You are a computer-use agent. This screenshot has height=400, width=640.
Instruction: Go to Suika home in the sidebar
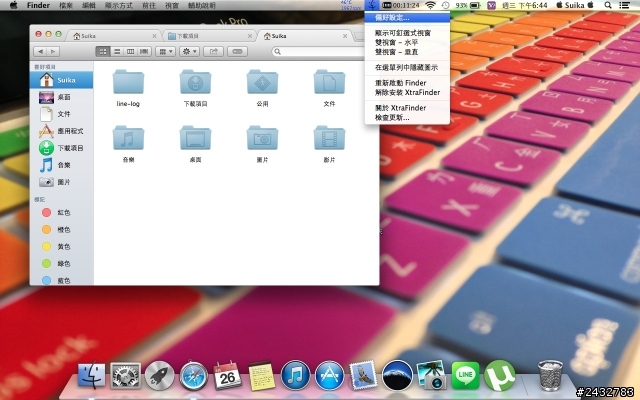62,80
